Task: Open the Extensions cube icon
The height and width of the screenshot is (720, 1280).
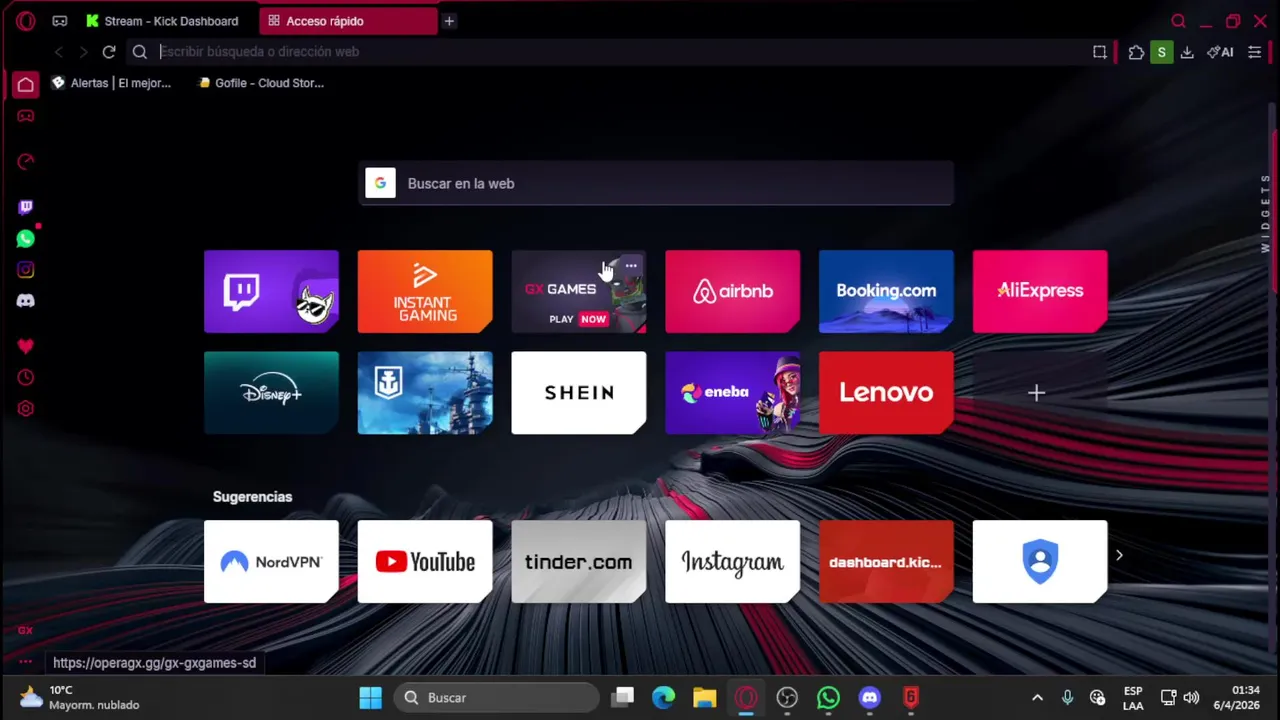Action: [x=1136, y=52]
